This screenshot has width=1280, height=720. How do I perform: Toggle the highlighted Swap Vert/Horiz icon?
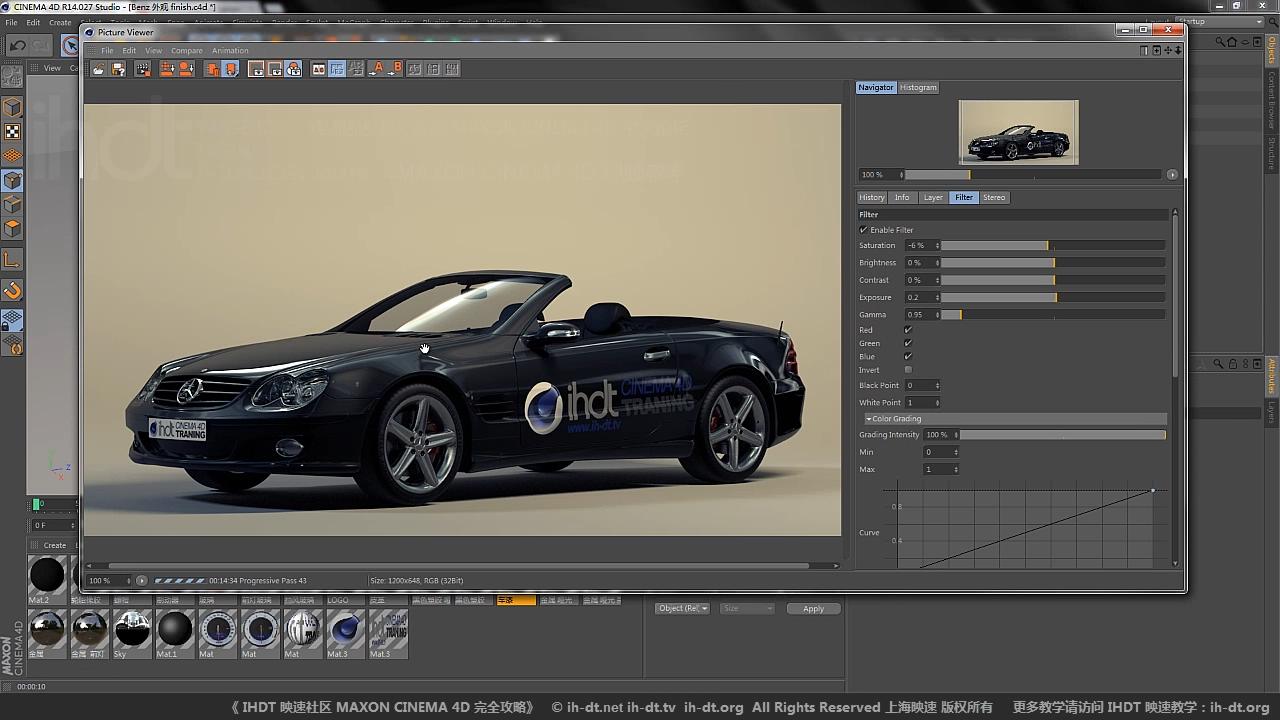pos(337,69)
